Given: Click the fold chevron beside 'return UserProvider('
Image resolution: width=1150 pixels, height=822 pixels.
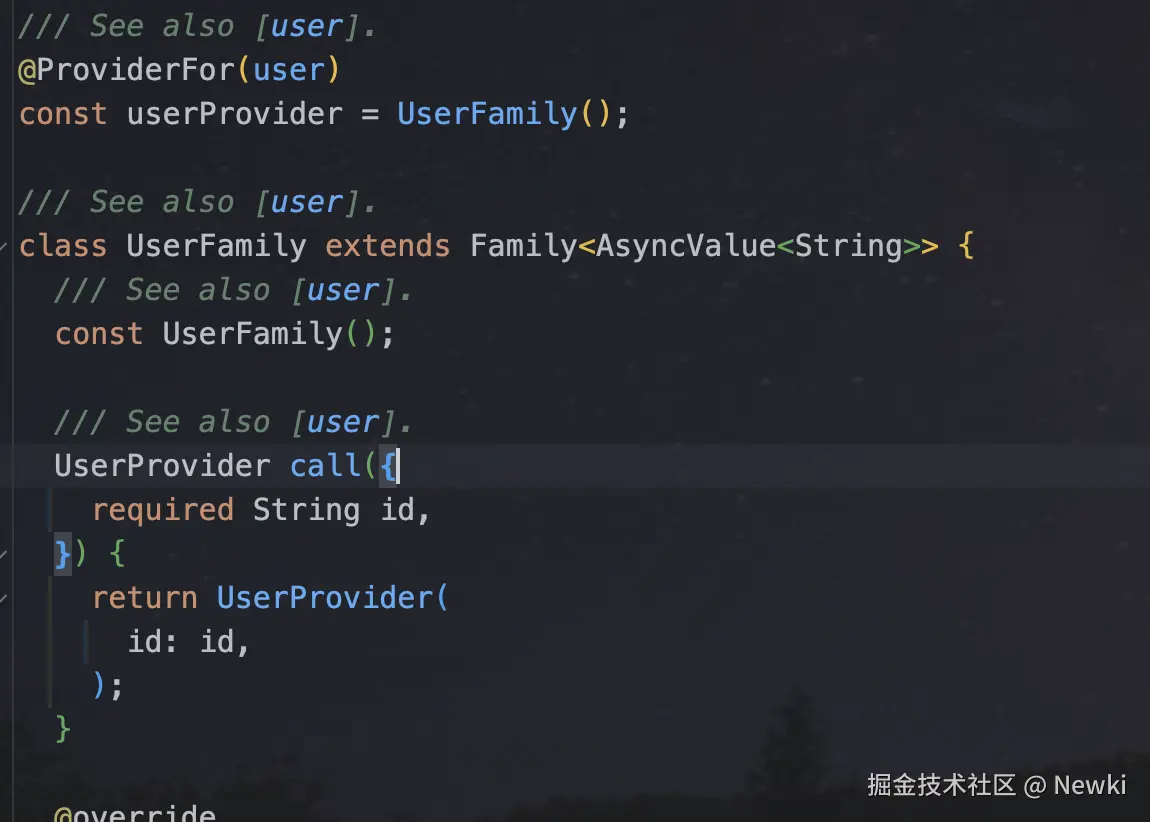Looking at the screenshot, I should coord(5,598).
